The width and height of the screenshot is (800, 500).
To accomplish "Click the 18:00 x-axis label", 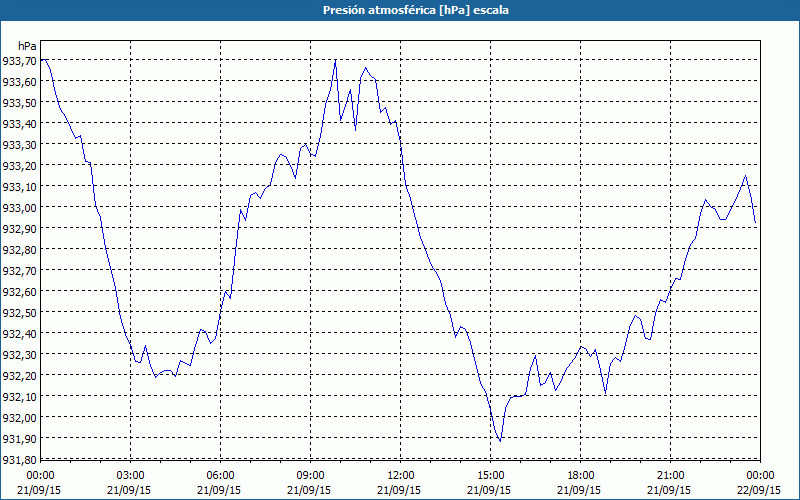I will pos(581,476).
